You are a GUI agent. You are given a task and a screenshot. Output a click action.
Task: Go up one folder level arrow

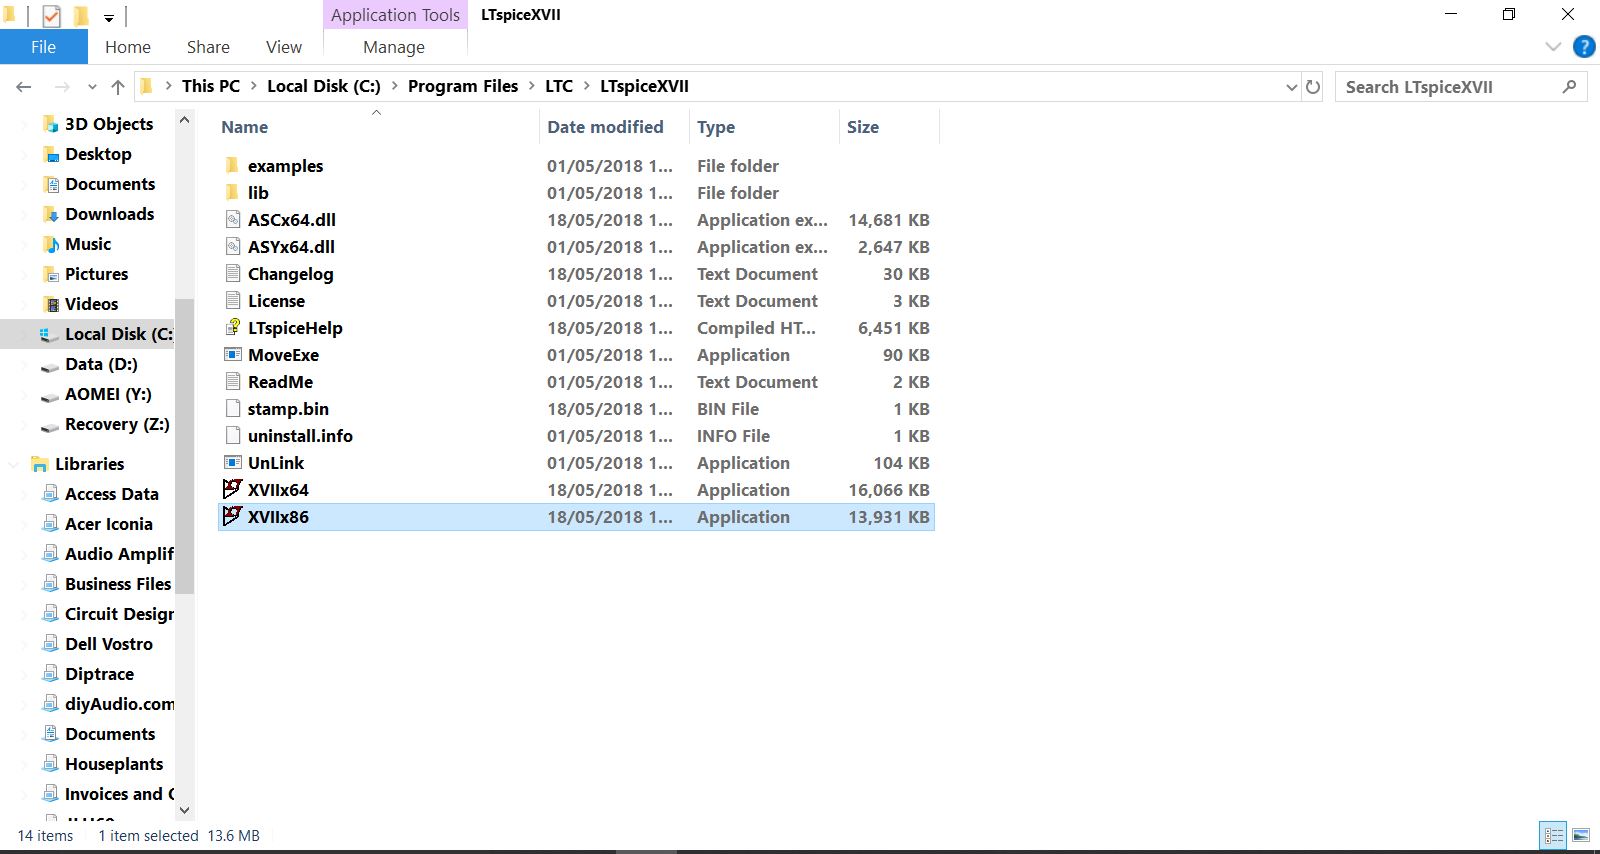click(118, 87)
